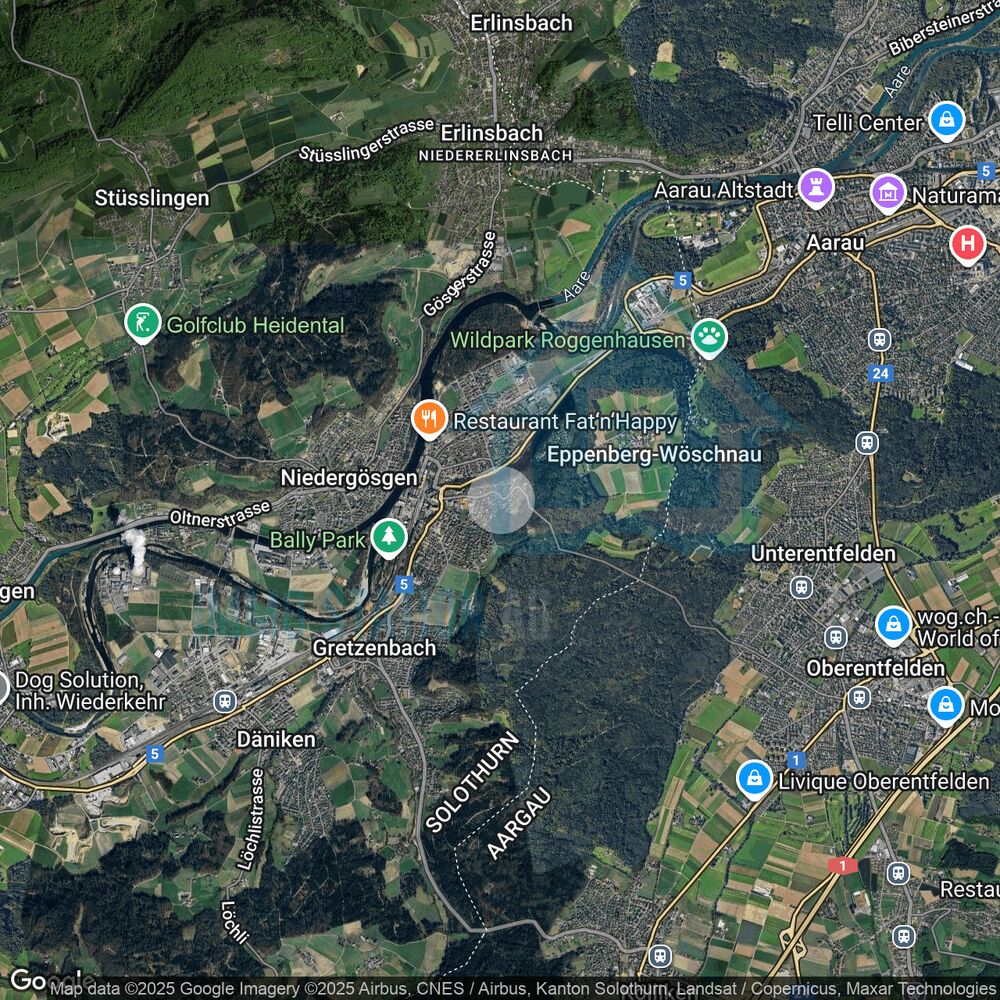
Task: Click the Unterentfelden town label
Action: pyautogui.click(x=823, y=553)
